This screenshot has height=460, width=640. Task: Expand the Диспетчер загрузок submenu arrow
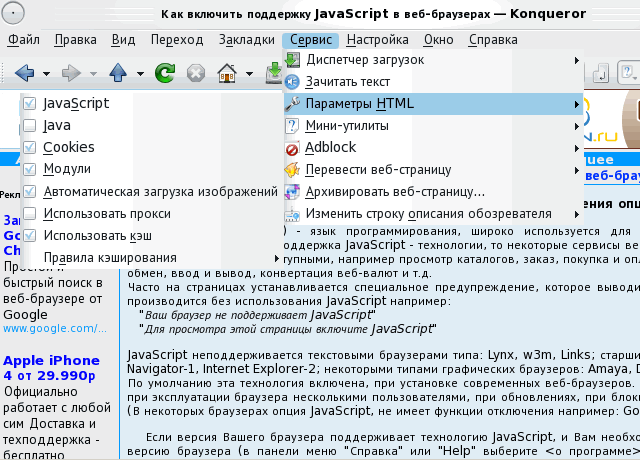(577, 60)
